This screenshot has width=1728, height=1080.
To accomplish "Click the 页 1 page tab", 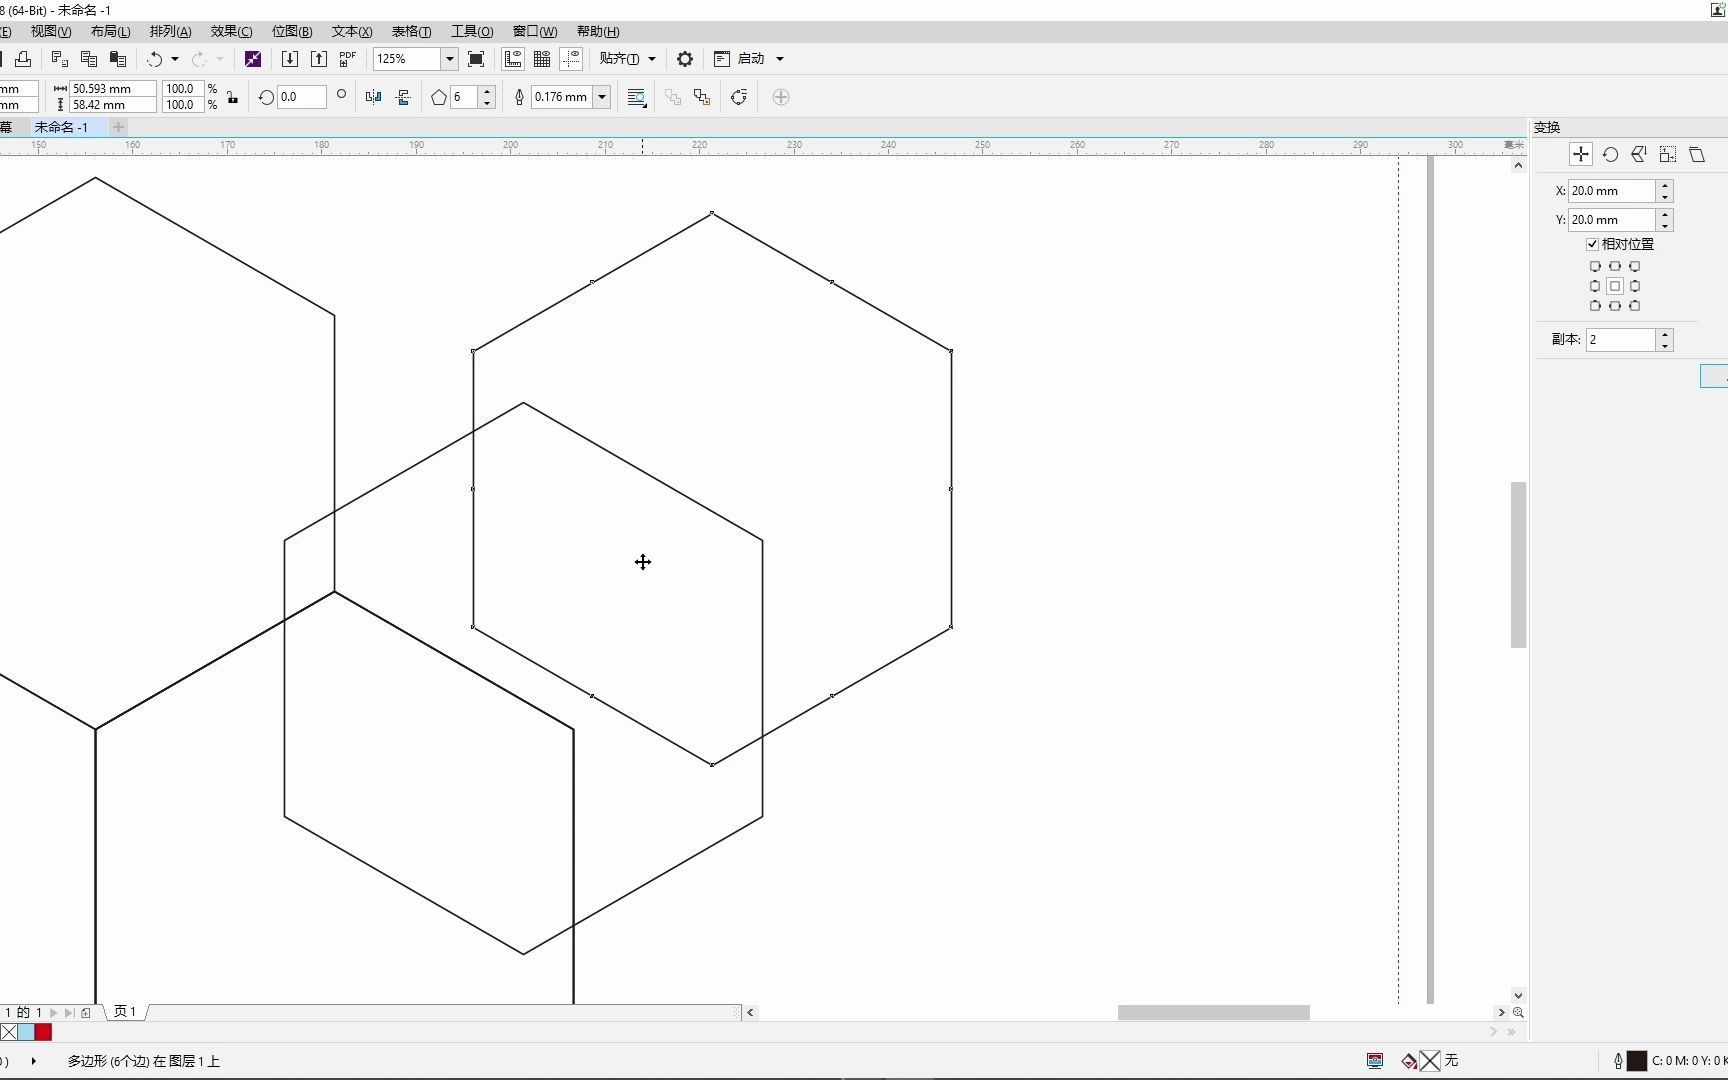I will point(125,1012).
